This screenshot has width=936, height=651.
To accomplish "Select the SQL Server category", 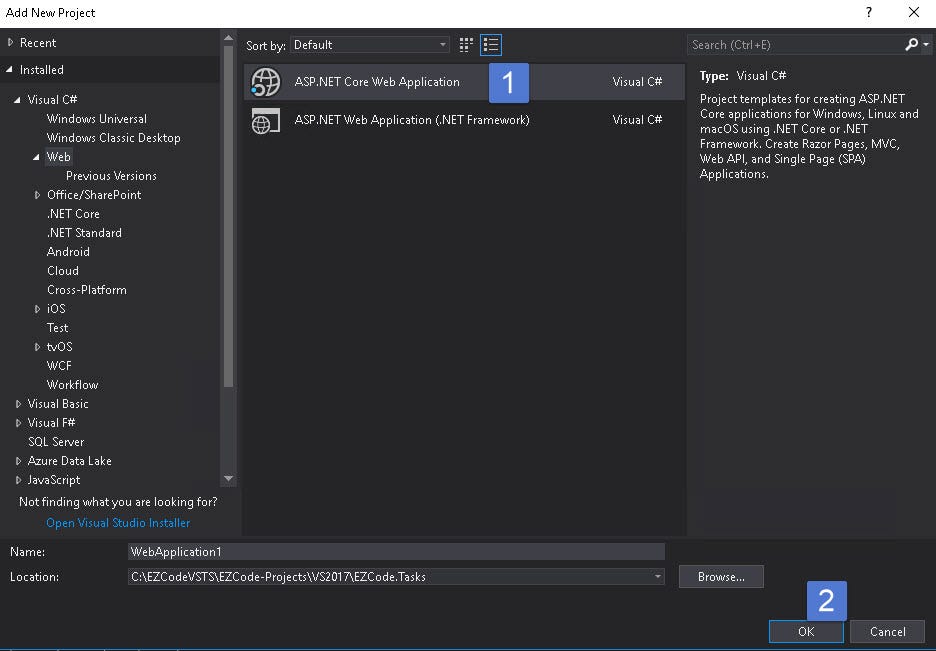I will pyautogui.click(x=56, y=442).
